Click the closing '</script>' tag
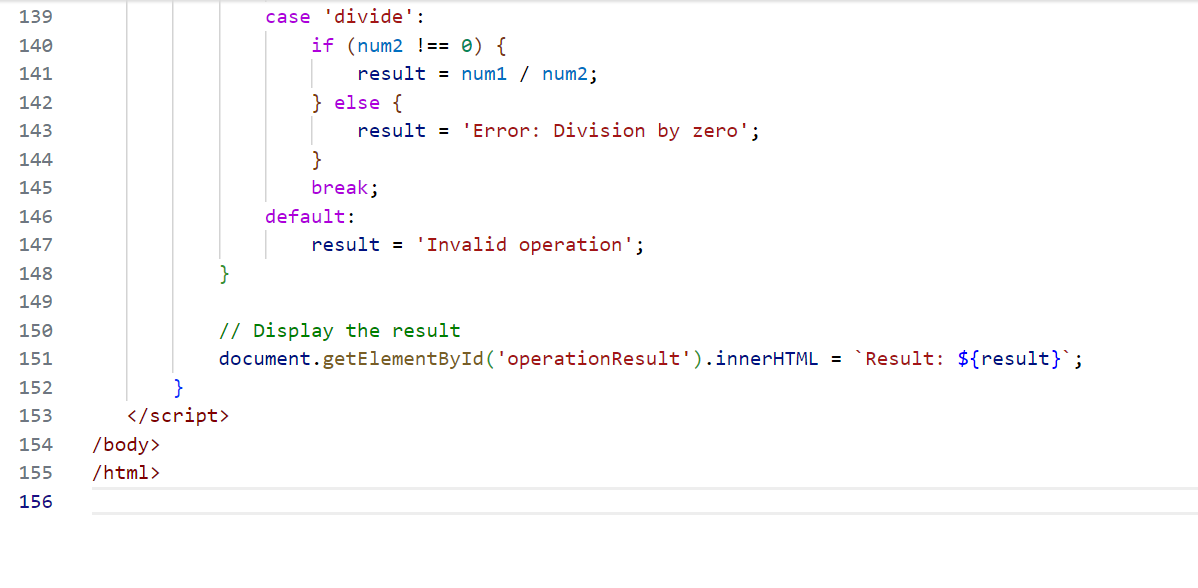The height and width of the screenshot is (588, 1198). (x=179, y=415)
